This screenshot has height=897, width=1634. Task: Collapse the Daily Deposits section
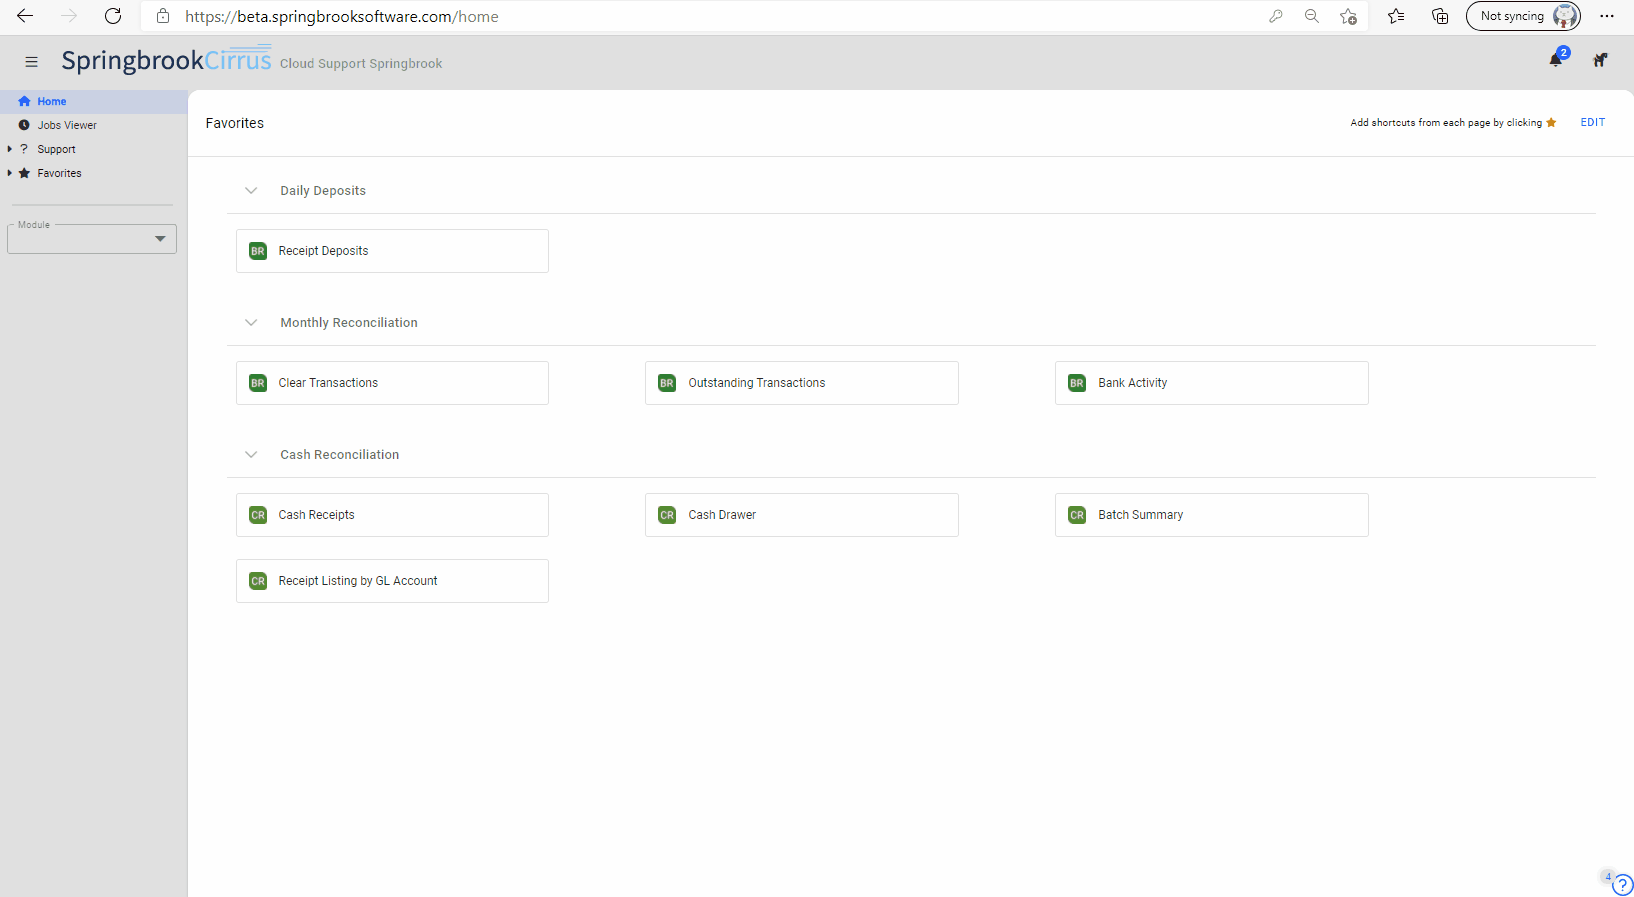tap(251, 191)
